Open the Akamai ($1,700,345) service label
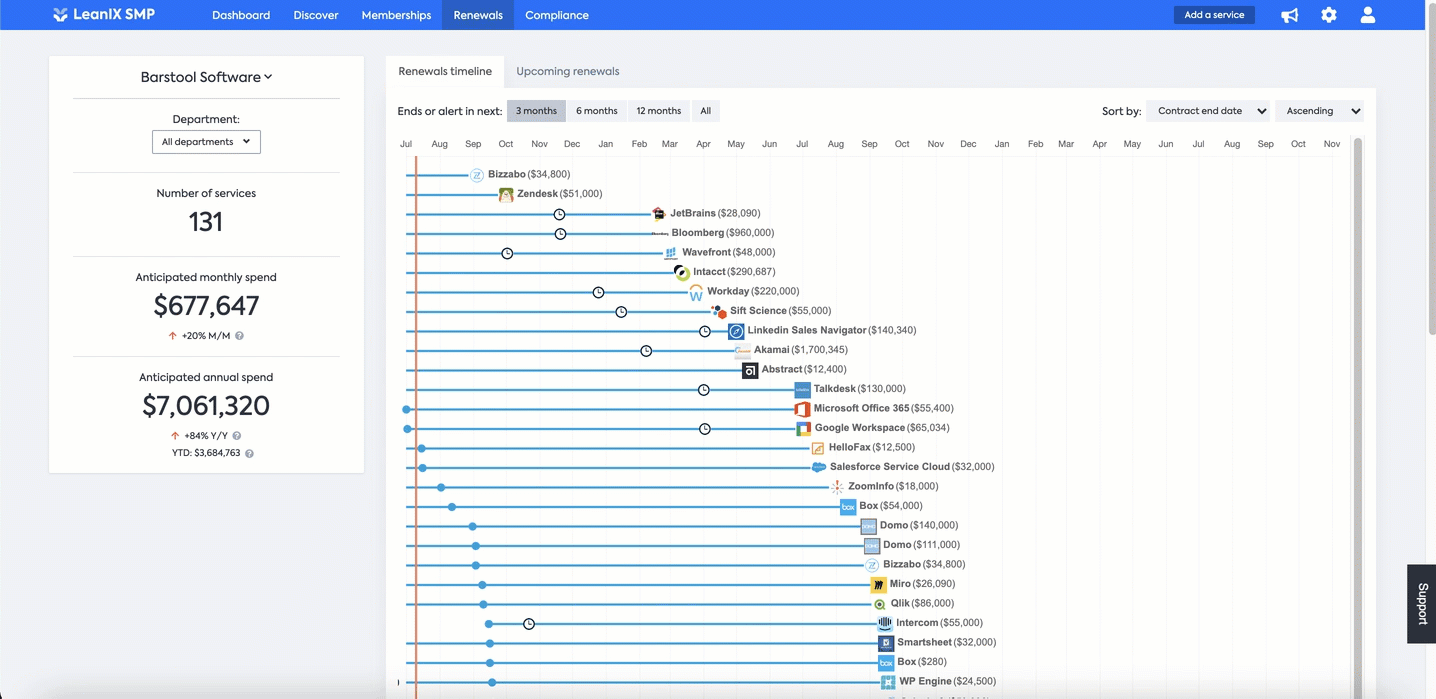This screenshot has width=1436, height=699. click(x=801, y=350)
